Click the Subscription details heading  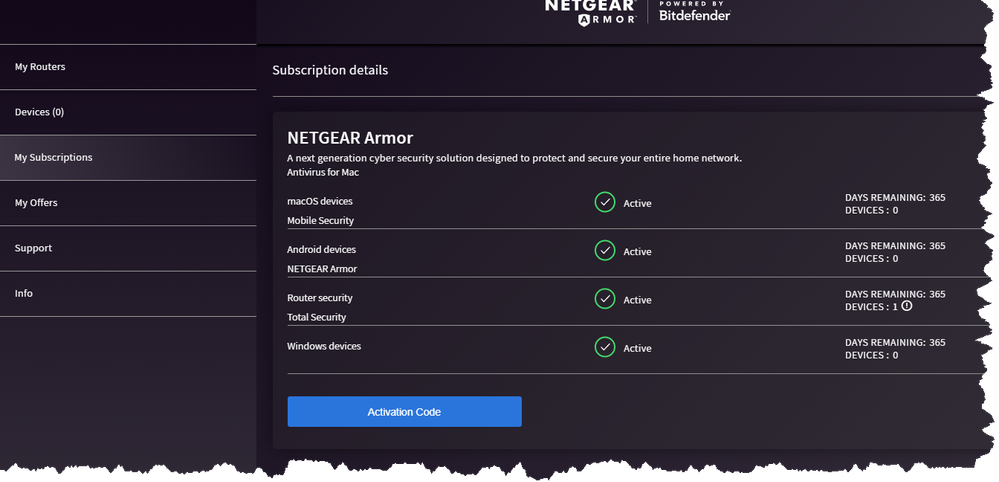(330, 70)
